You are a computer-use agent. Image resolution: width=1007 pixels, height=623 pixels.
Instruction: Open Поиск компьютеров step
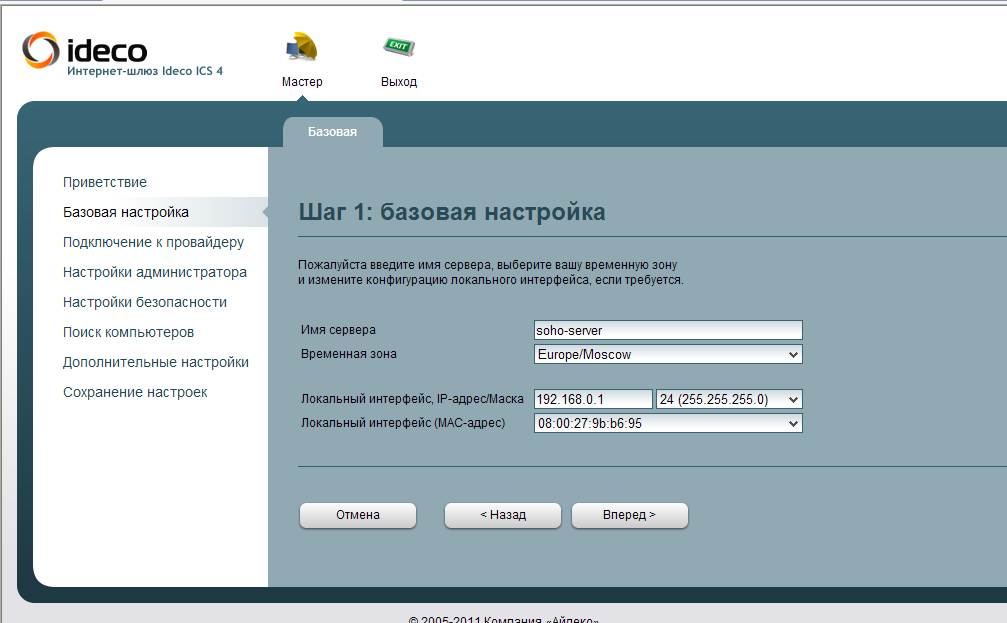(x=128, y=332)
